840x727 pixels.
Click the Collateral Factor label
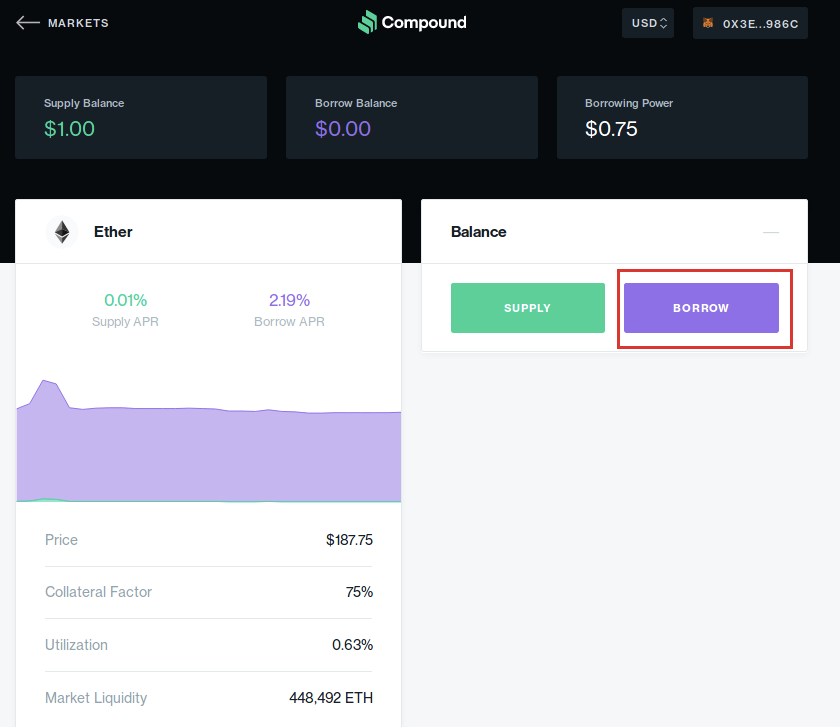click(99, 592)
